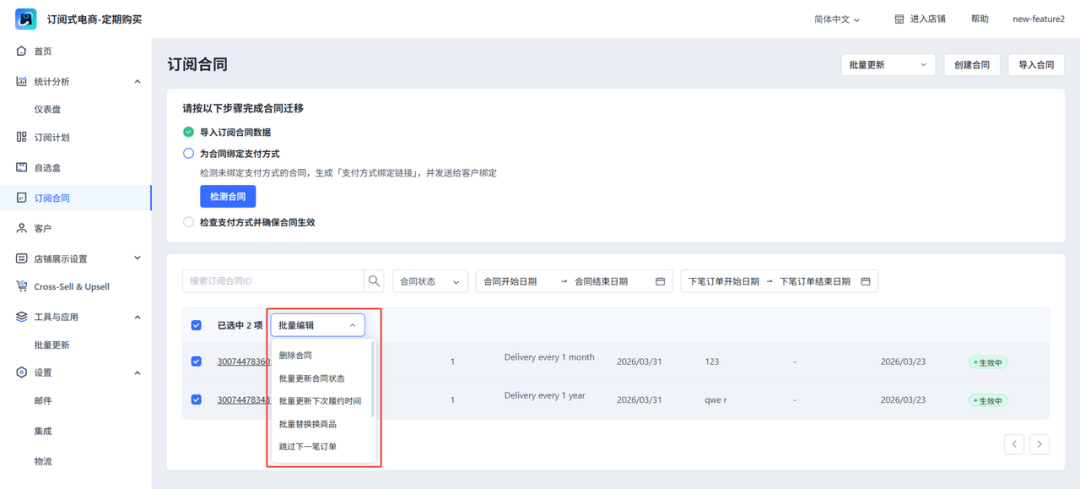1080x489 pixels.
Task: Open 客户 via its person icon
Action: (x=22, y=228)
